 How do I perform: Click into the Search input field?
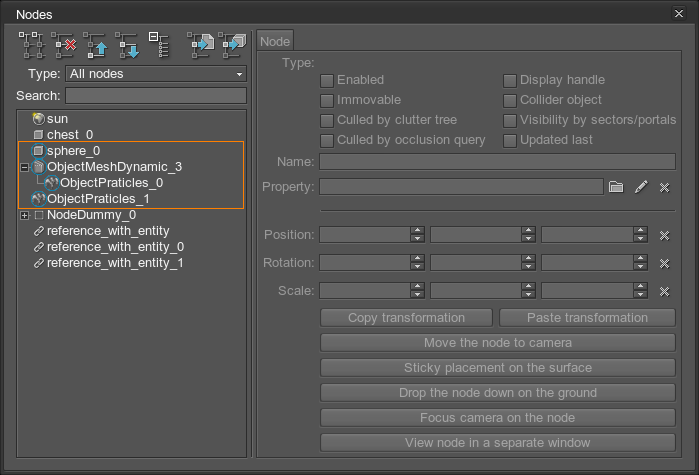(x=155, y=96)
